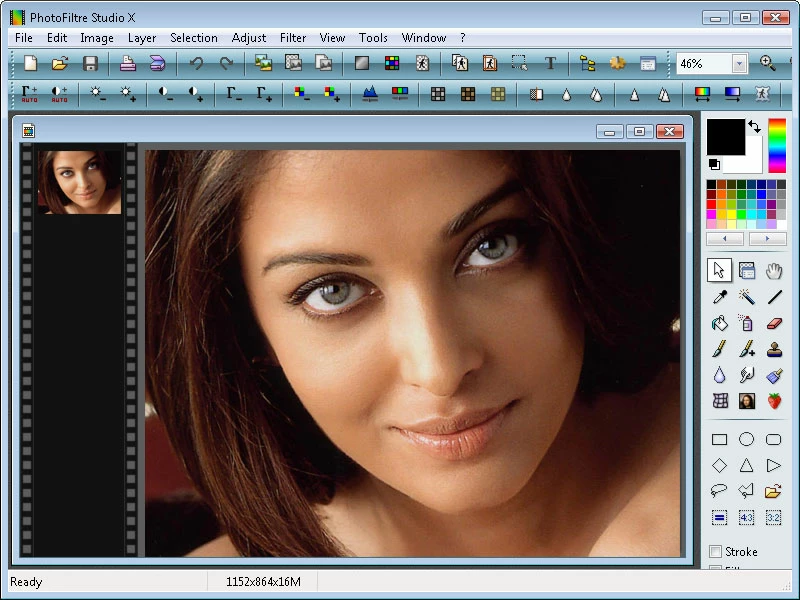The width and height of the screenshot is (800, 600).
Task: Print the current photo
Action: tap(128, 63)
